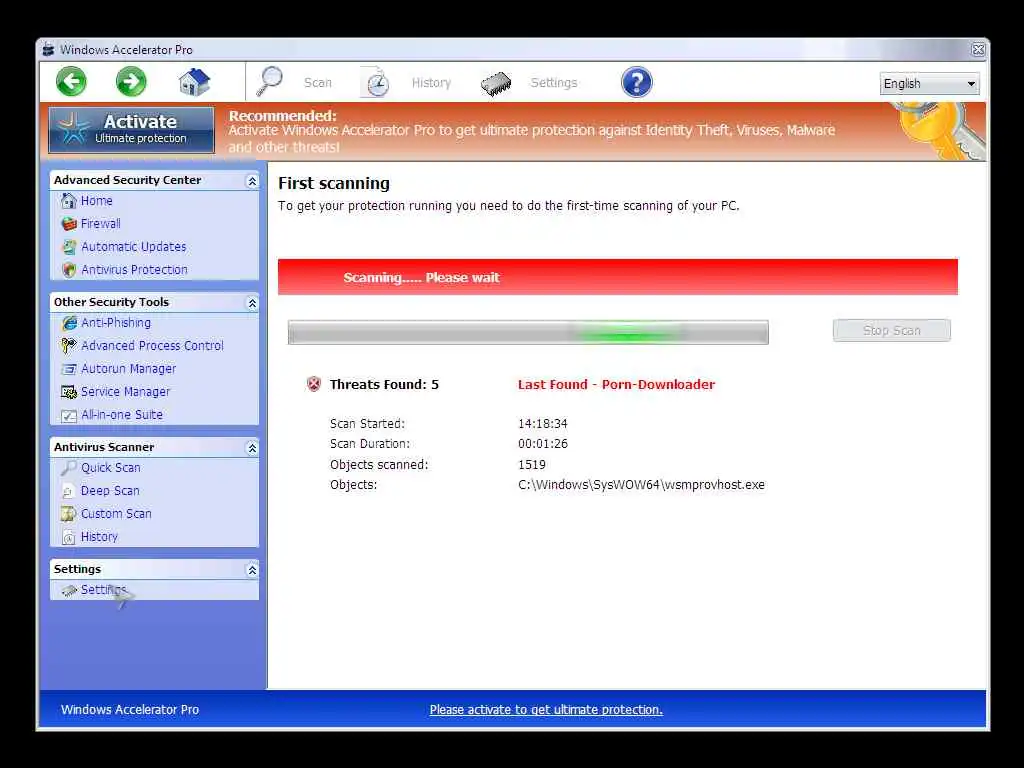Click the title bar application icon

coord(48,50)
